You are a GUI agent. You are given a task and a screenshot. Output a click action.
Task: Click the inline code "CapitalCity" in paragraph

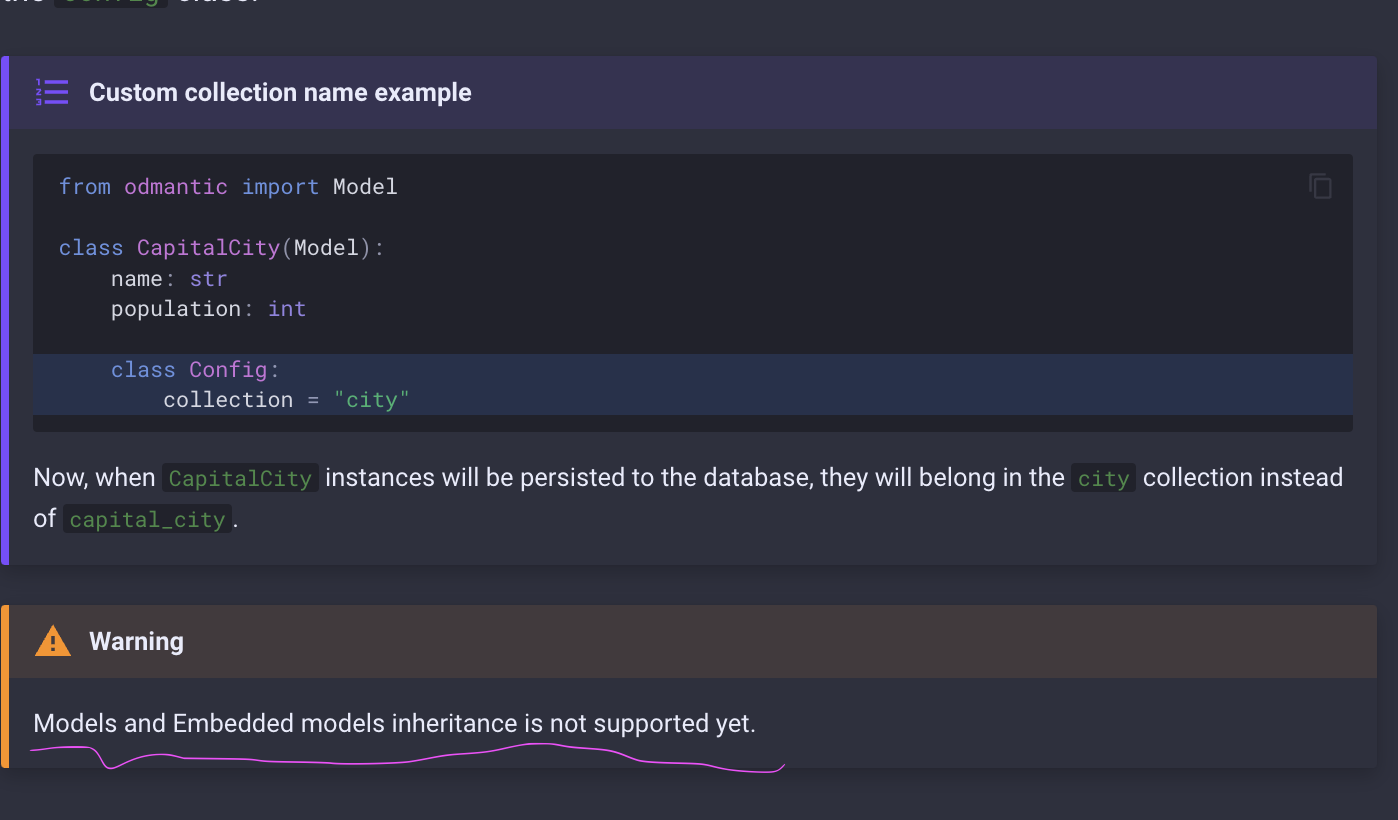click(x=240, y=478)
